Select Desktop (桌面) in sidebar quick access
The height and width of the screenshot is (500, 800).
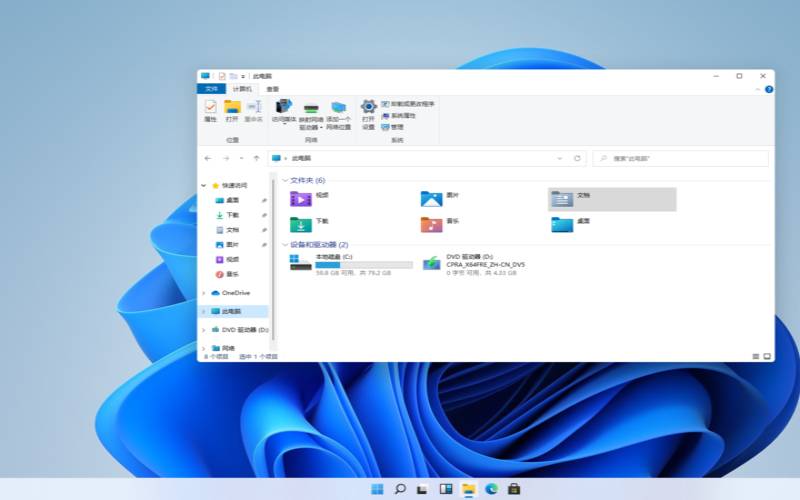click(233, 200)
